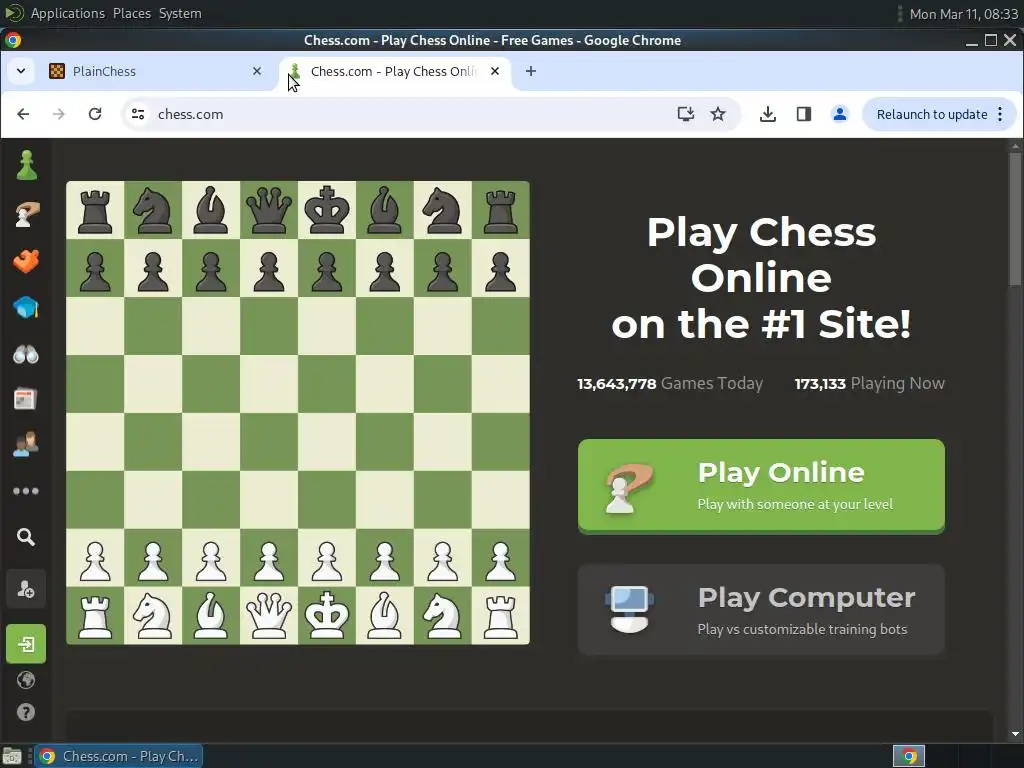Click Chrome's forward arrow

59,114
